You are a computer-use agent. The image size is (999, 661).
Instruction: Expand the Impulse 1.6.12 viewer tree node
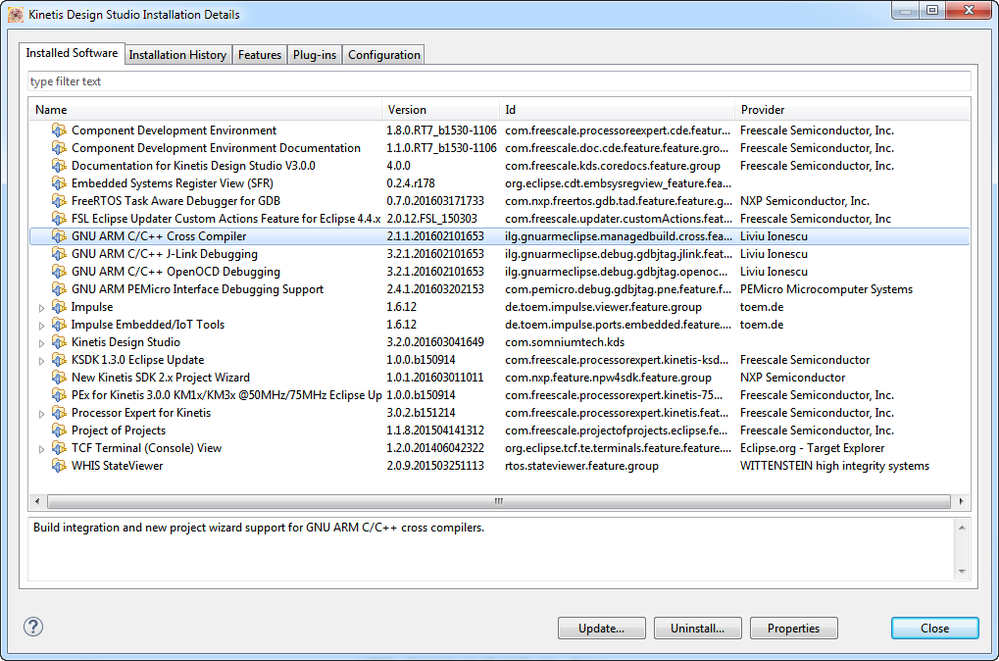pyautogui.click(x=41, y=308)
